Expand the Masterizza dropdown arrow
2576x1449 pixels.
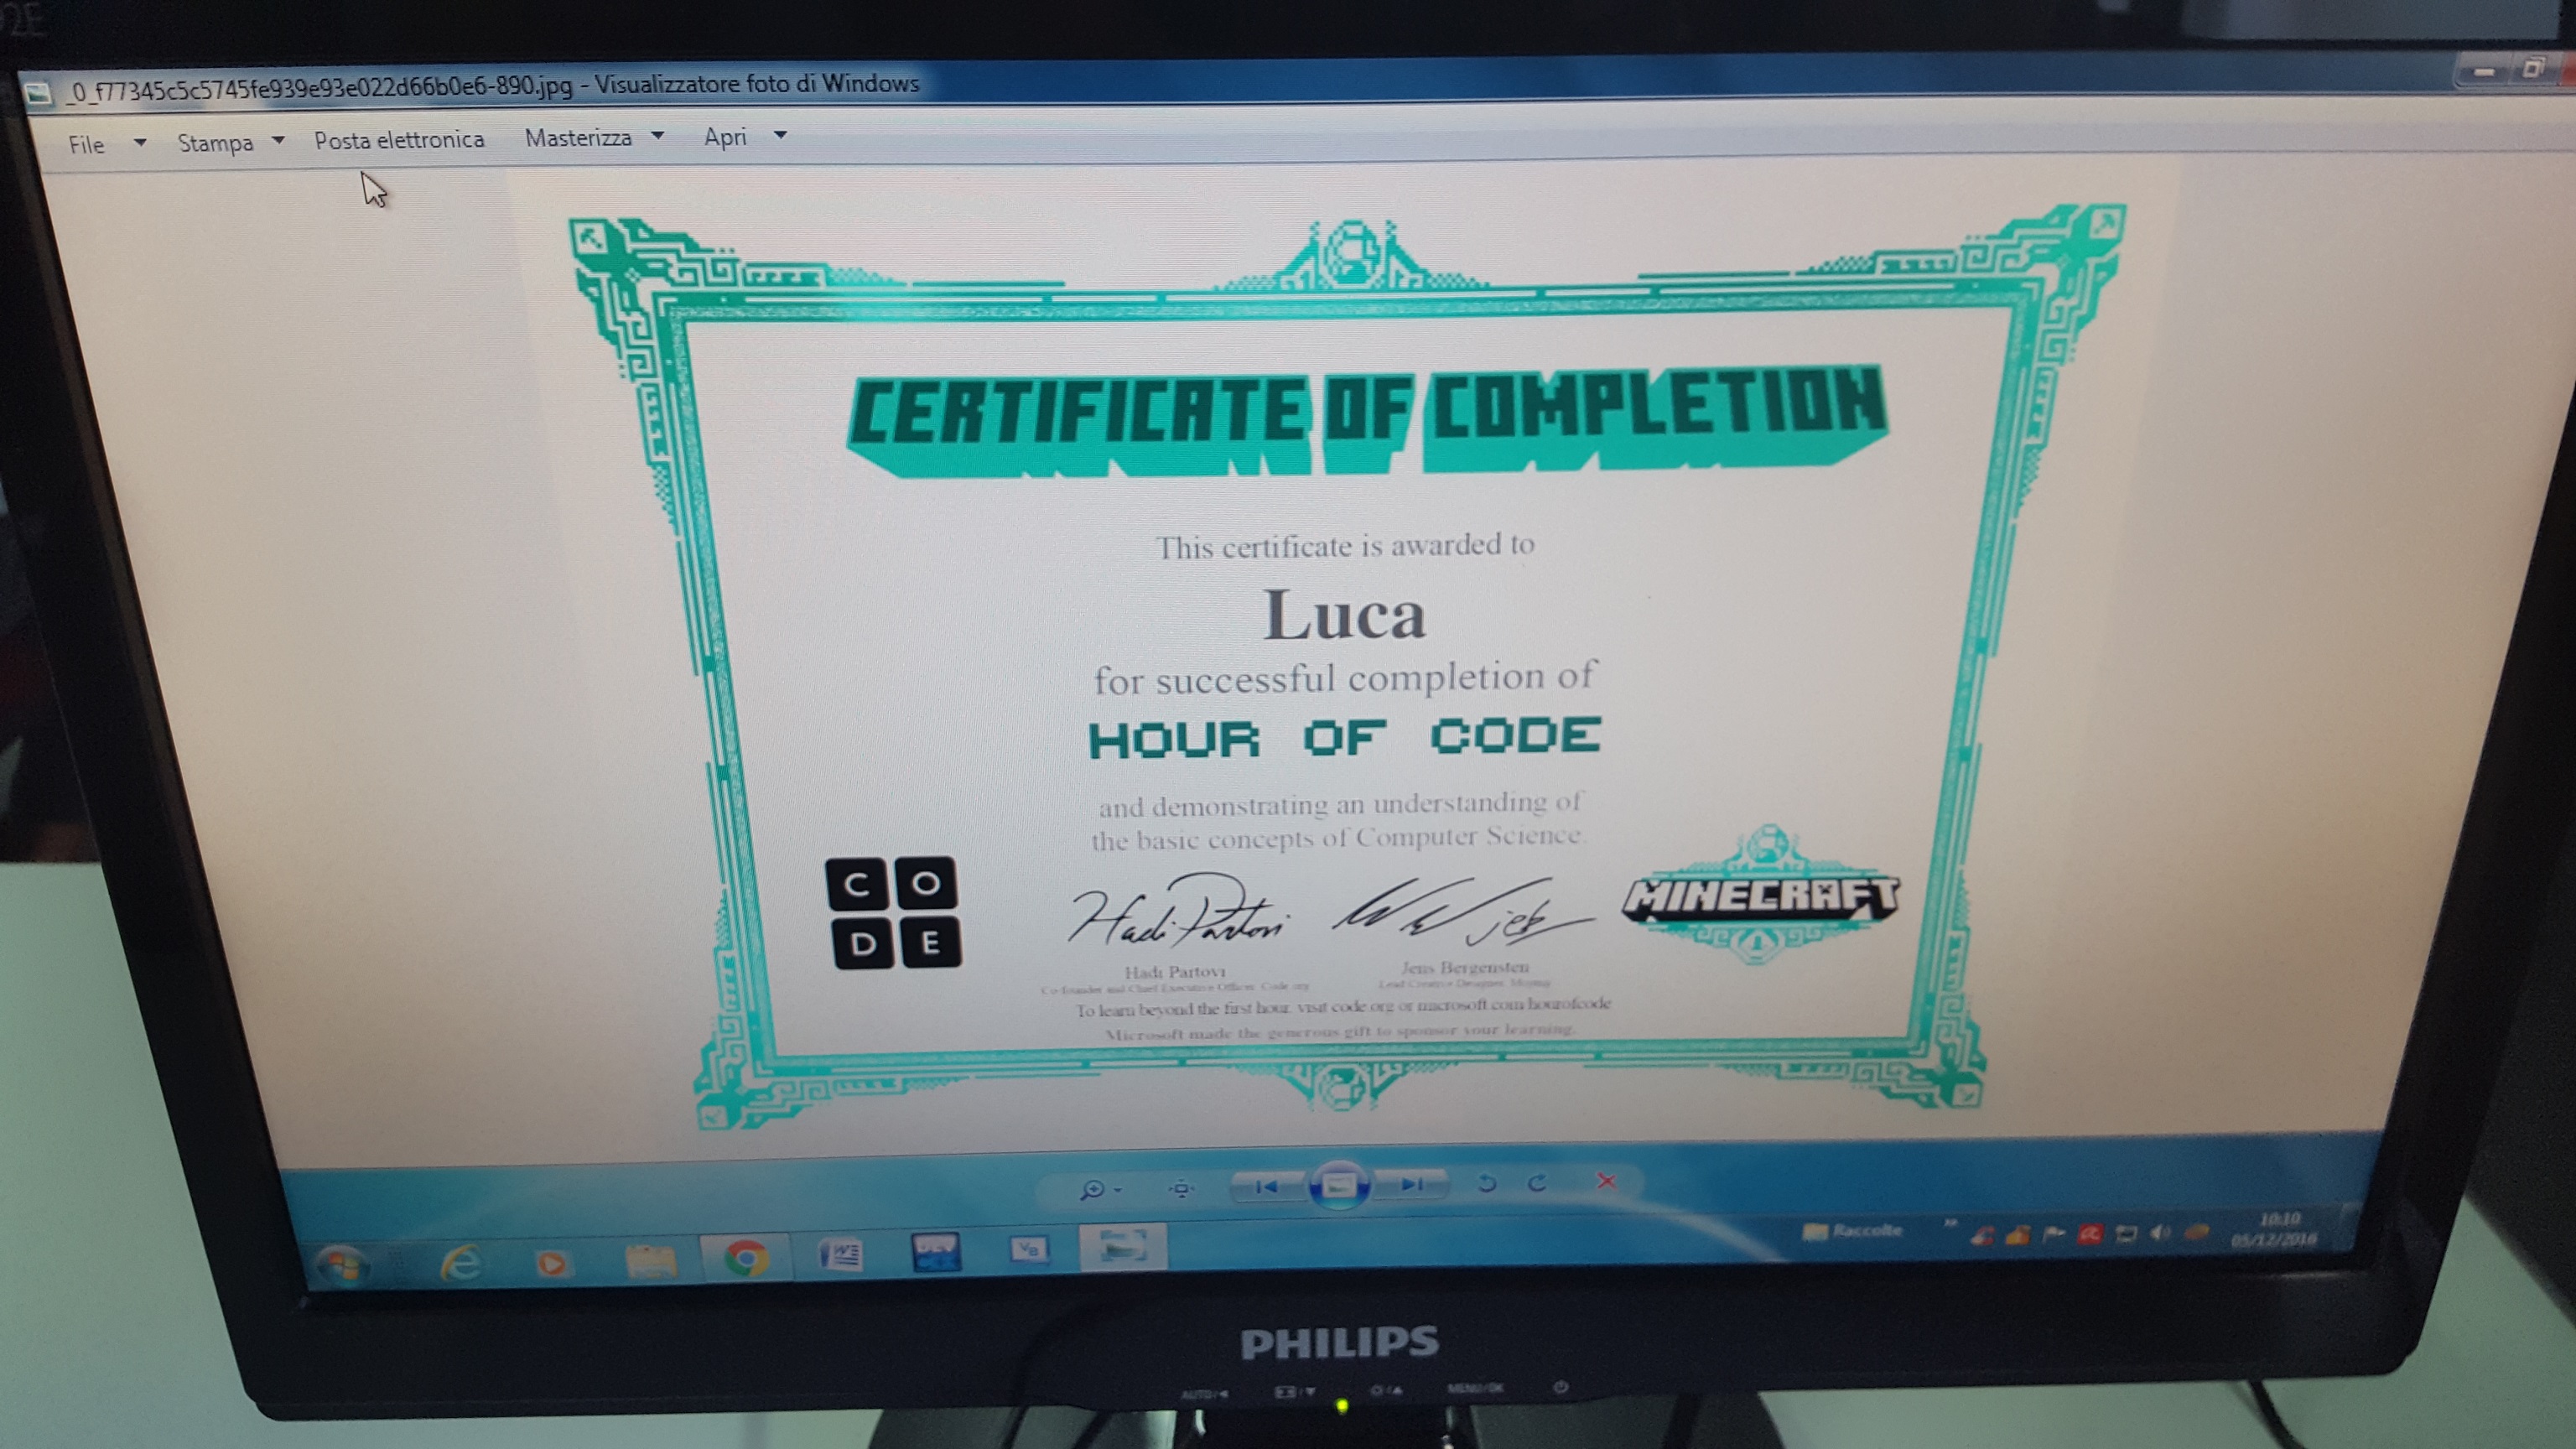[658, 136]
